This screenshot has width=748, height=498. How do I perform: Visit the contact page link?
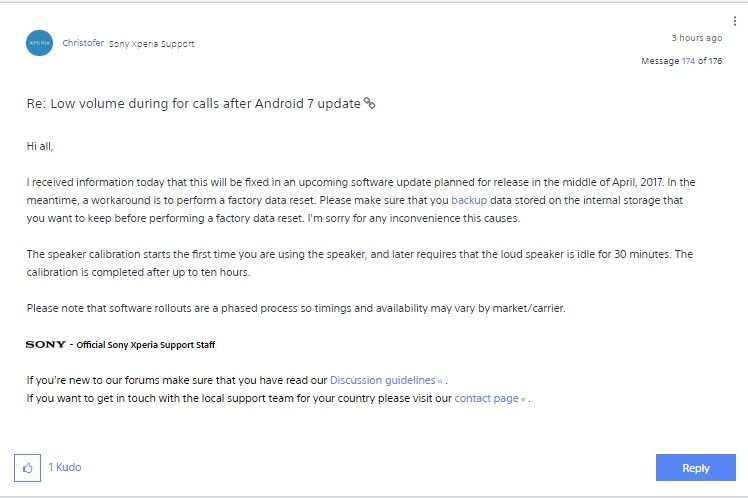click(x=486, y=398)
